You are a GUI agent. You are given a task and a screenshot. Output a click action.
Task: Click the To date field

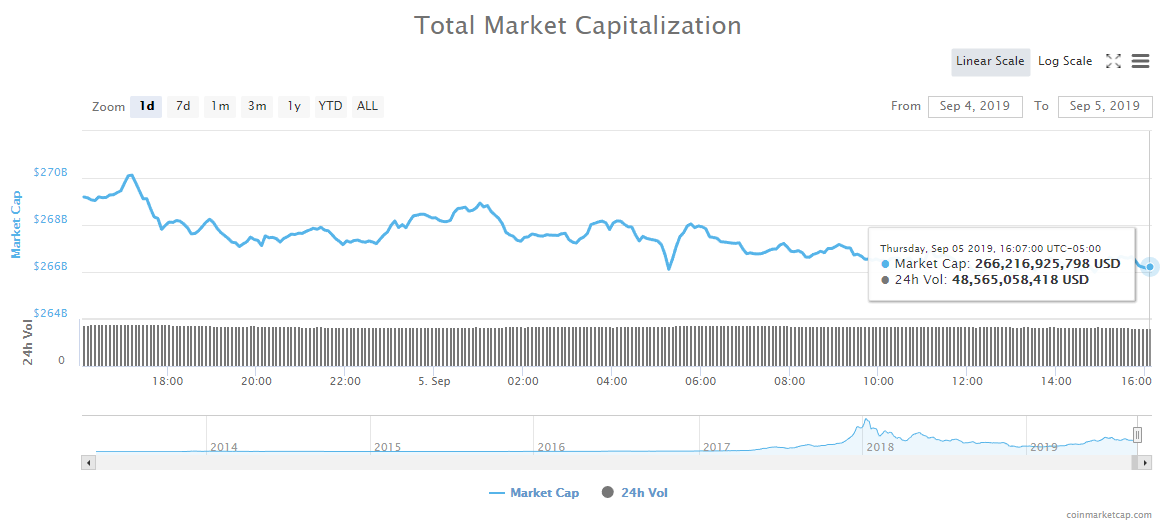coord(1105,106)
